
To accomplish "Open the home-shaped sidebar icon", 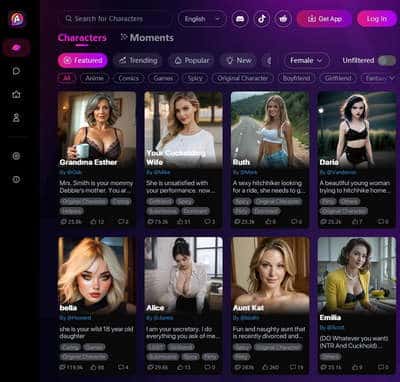I will [16, 94].
